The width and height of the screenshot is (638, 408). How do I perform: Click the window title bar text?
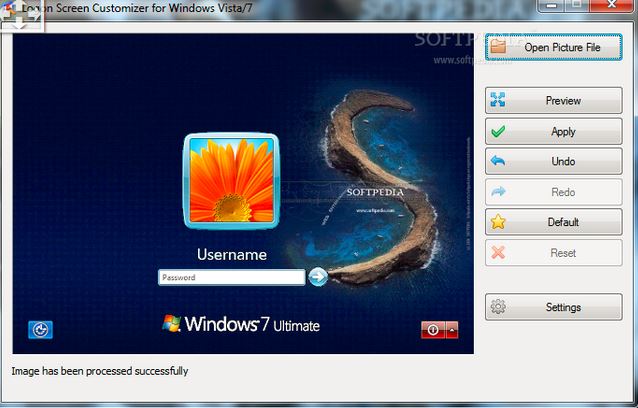pyautogui.click(x=137, y=8)
